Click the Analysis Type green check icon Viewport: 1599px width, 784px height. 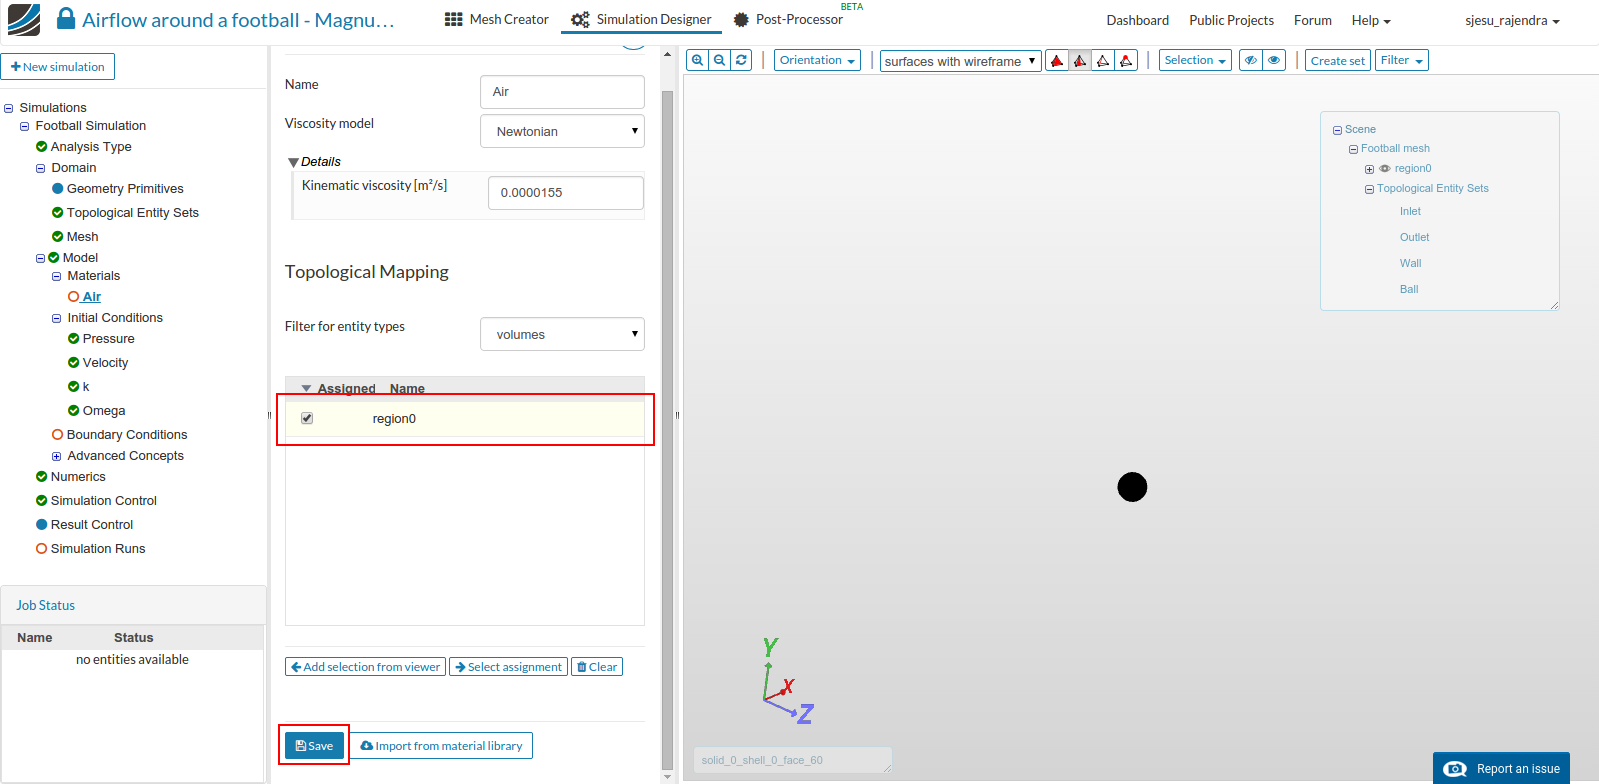(41, 147)
